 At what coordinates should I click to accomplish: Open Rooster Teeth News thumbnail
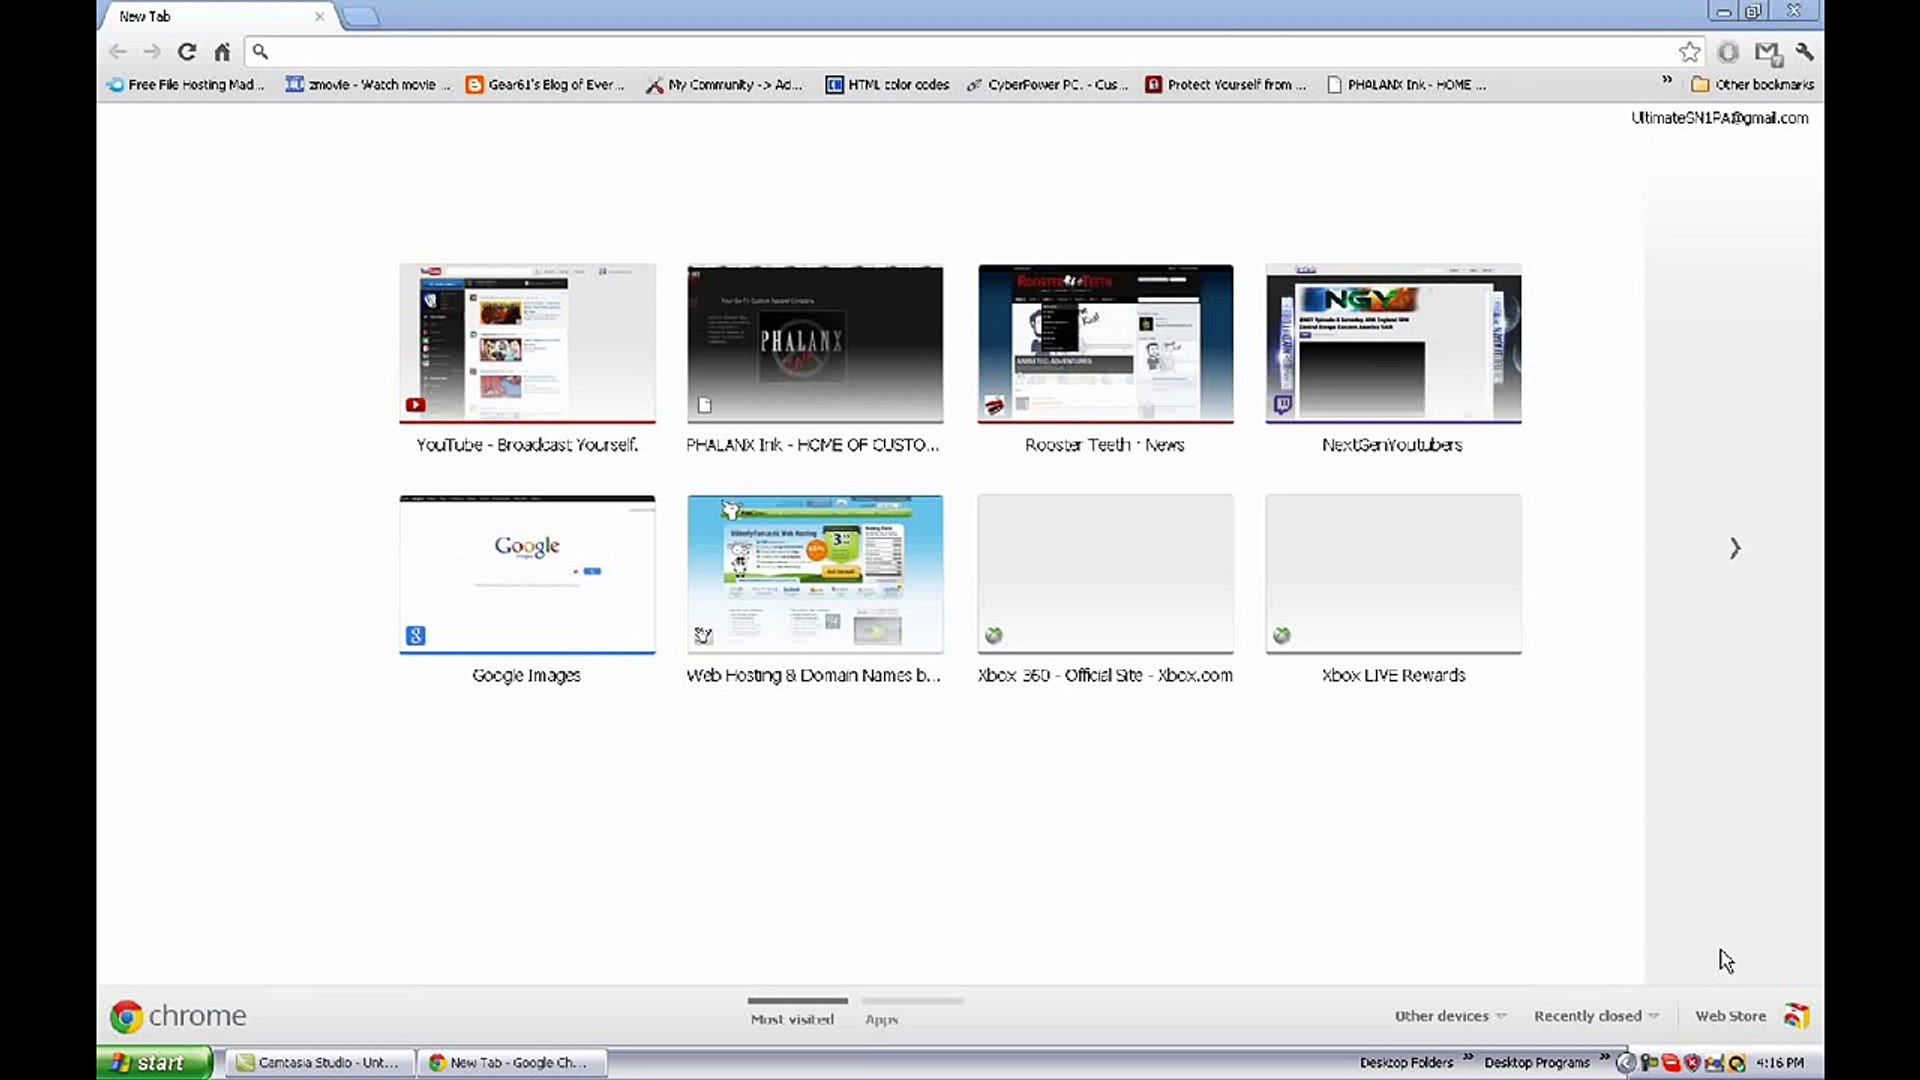pyautogui.click(x=1105, y=344)
